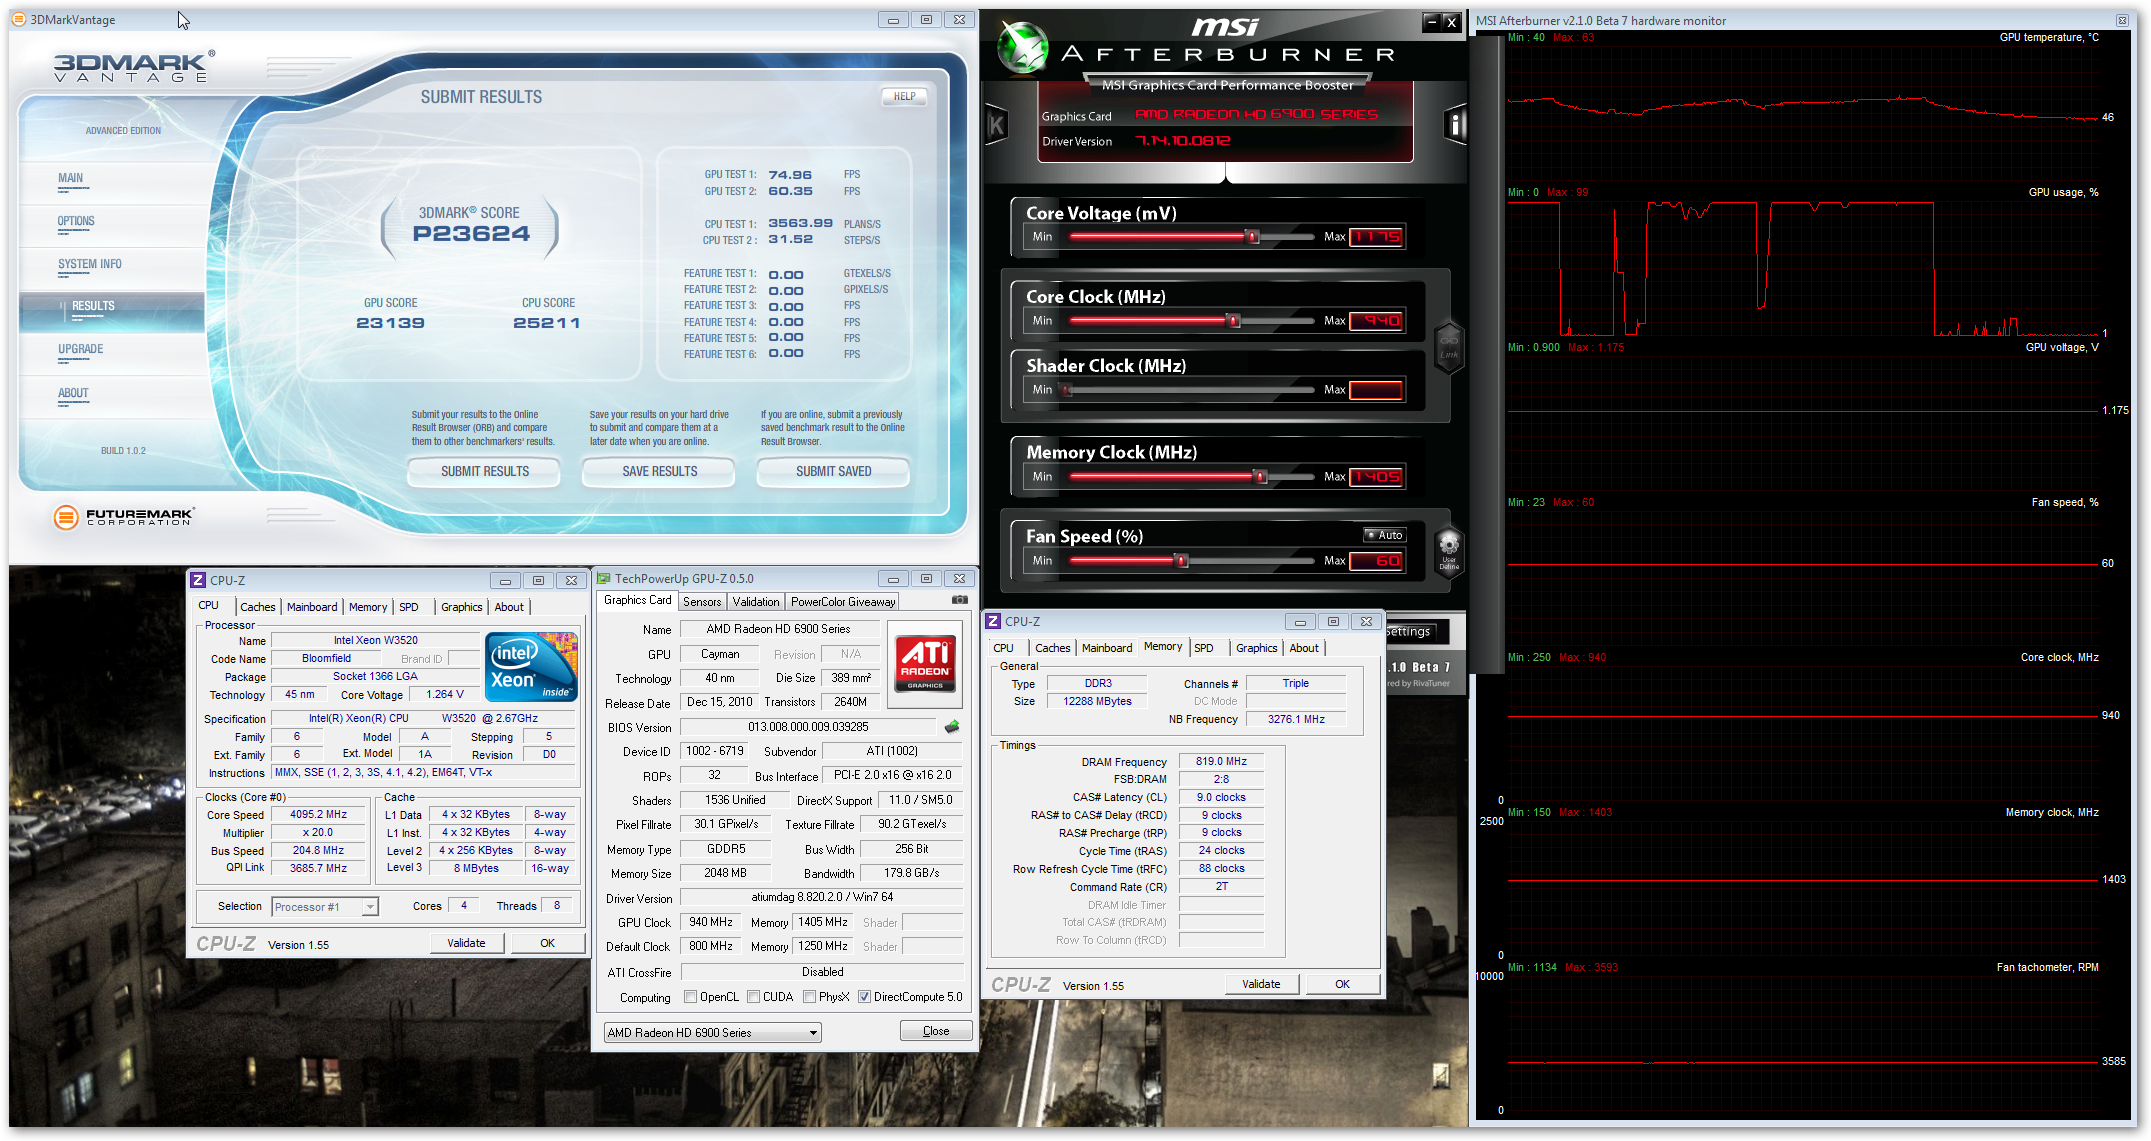The width and height of the screenshot is (2151, 1141).
Task: Click the Core Clock slider handle
Action: [x=1234, y=321]
